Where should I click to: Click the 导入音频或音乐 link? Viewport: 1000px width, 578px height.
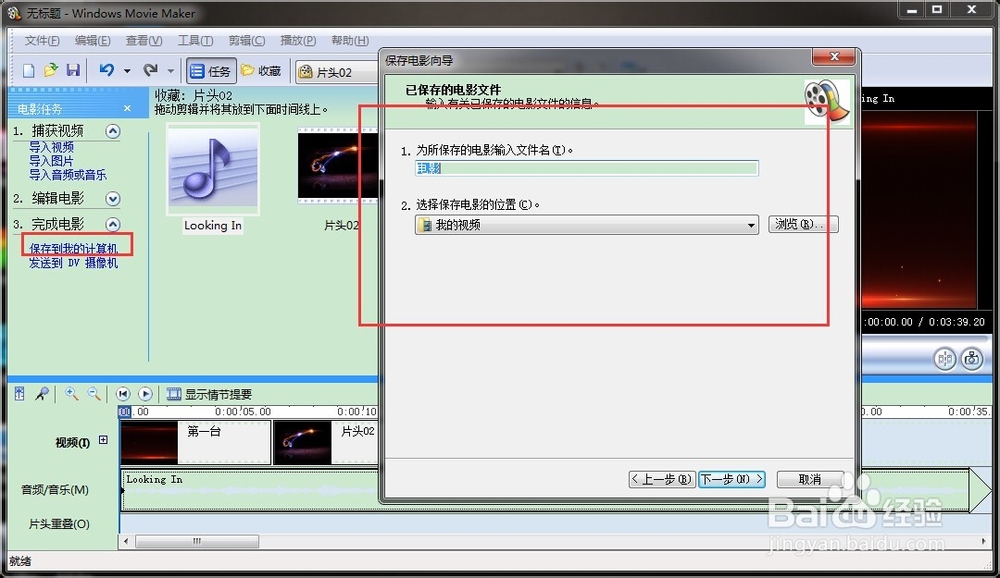pyautogui.click(x=68, y=175)
